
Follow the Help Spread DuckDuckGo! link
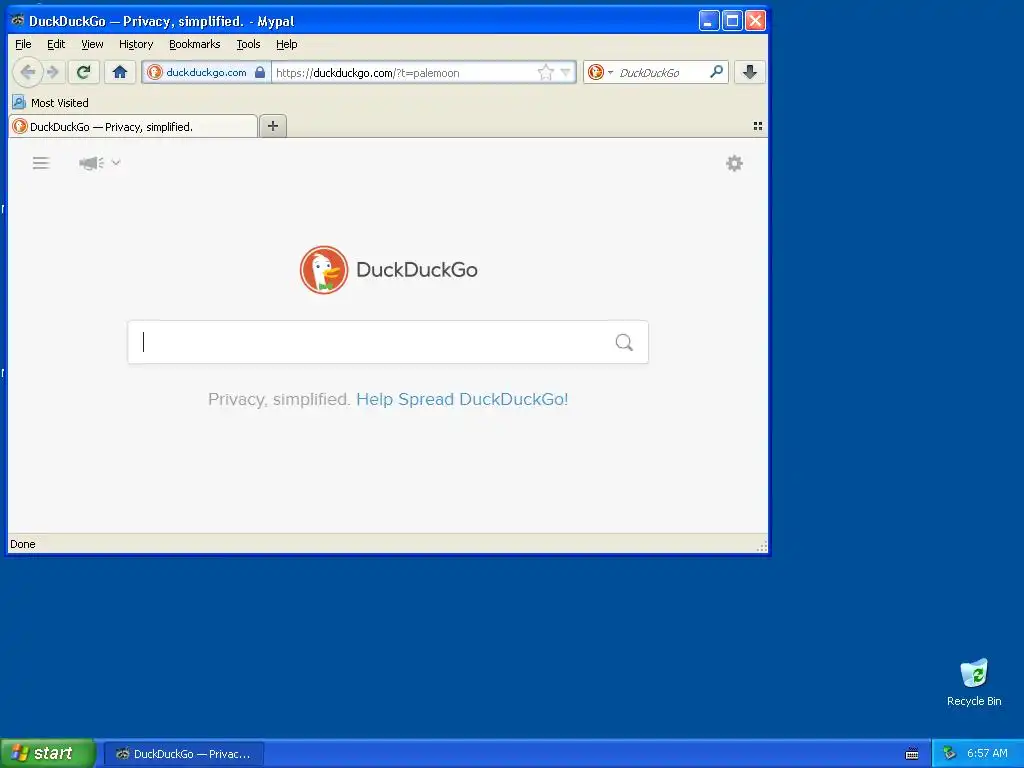point(462,399)
